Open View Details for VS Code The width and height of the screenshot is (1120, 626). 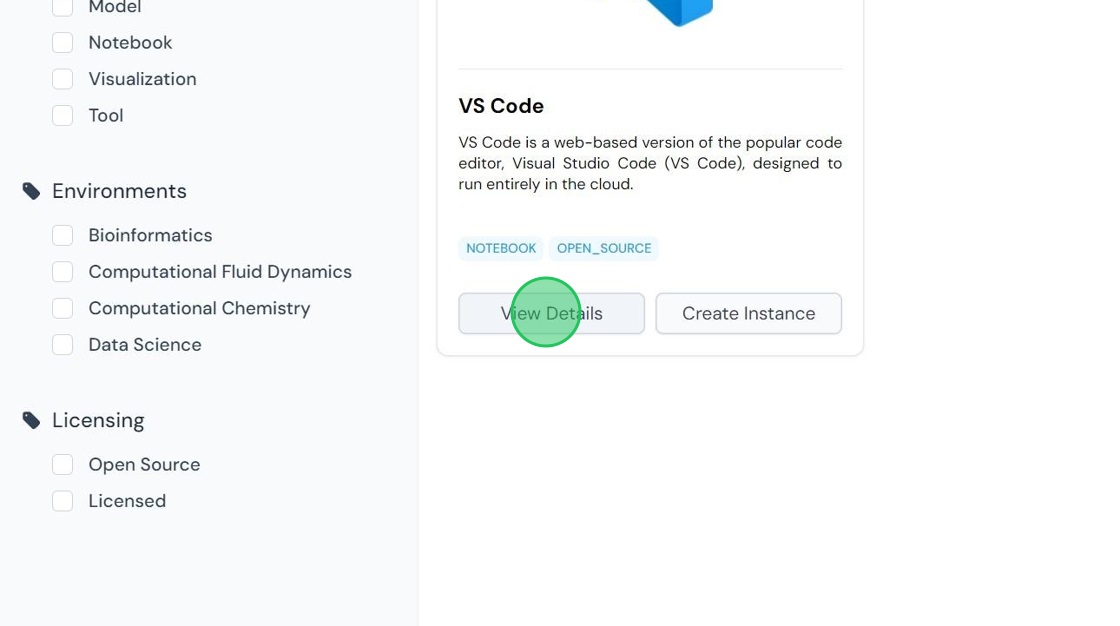tap(551, 313)
